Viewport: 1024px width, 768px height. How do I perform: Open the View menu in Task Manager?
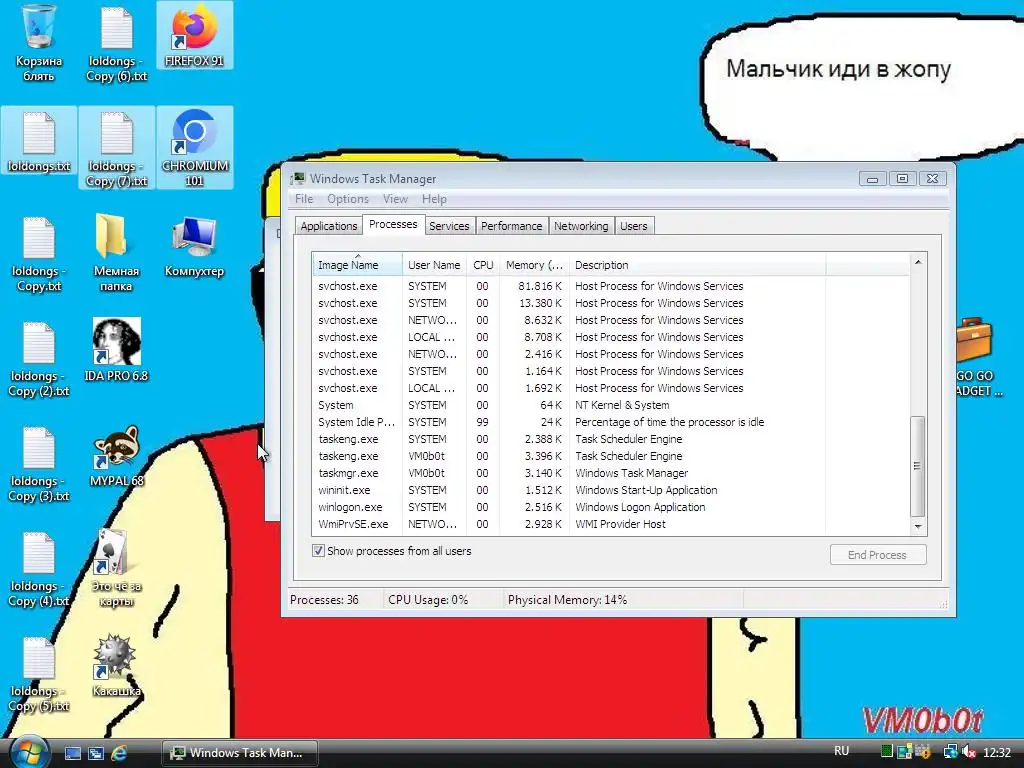pos(395,199)
